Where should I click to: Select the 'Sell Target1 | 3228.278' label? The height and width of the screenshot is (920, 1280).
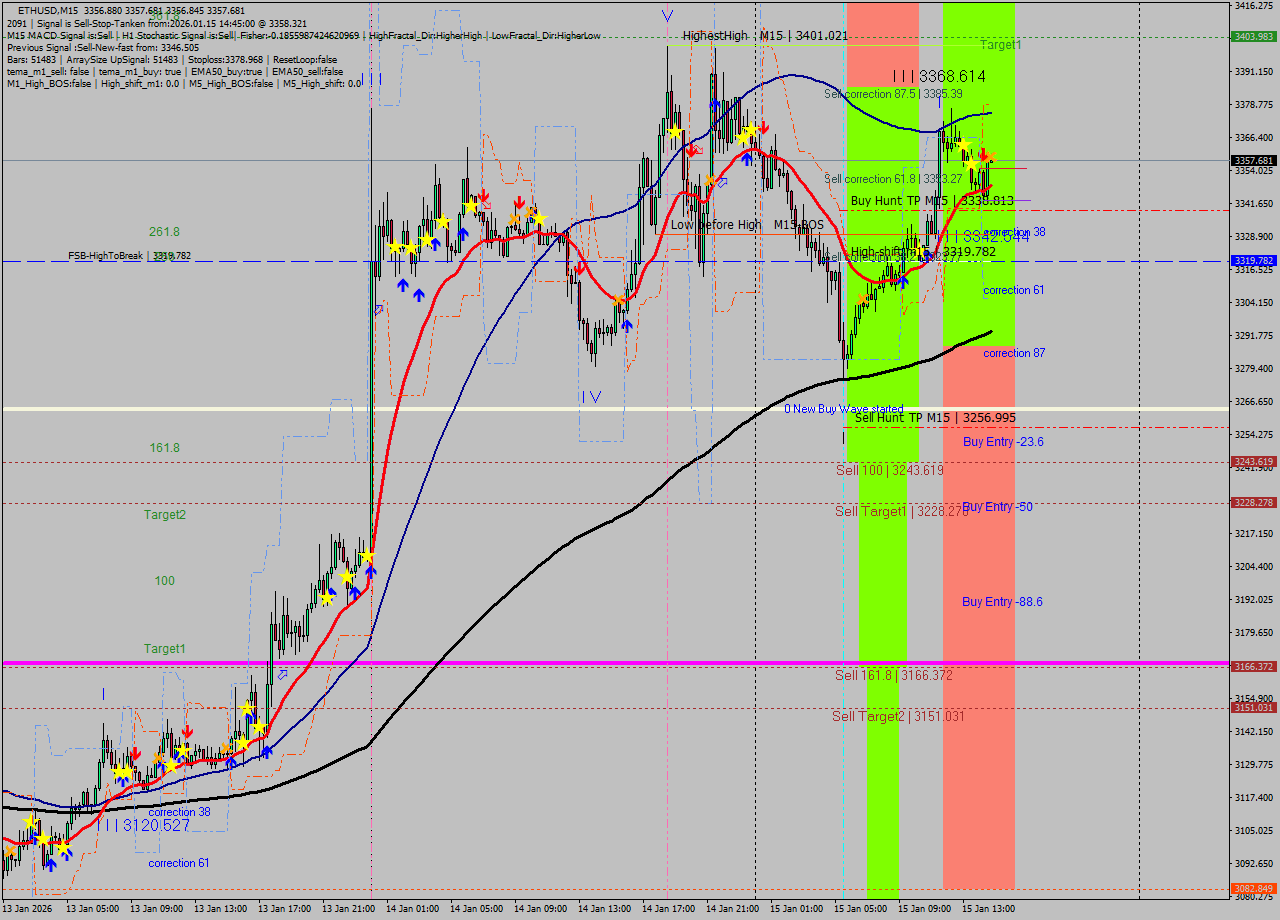(x=902, y=511)
